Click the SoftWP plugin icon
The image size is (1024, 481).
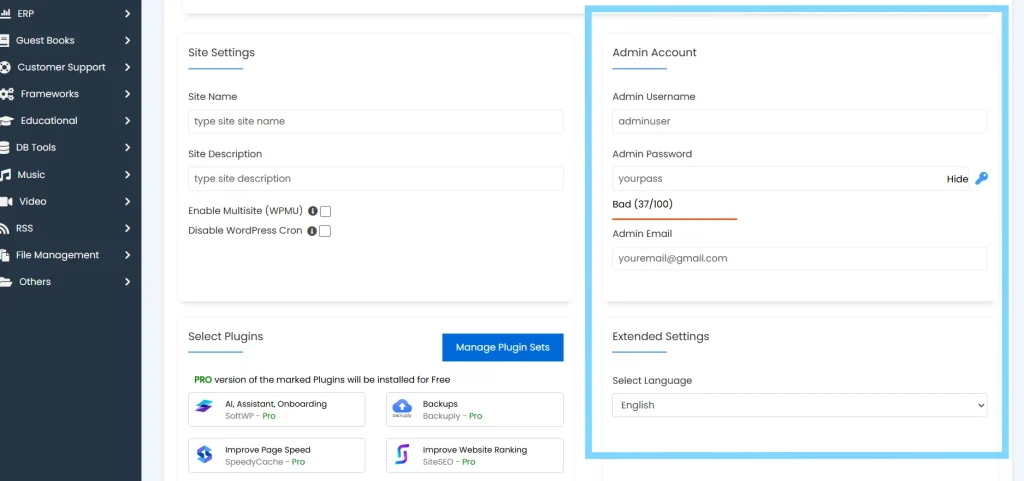[204, 406]
